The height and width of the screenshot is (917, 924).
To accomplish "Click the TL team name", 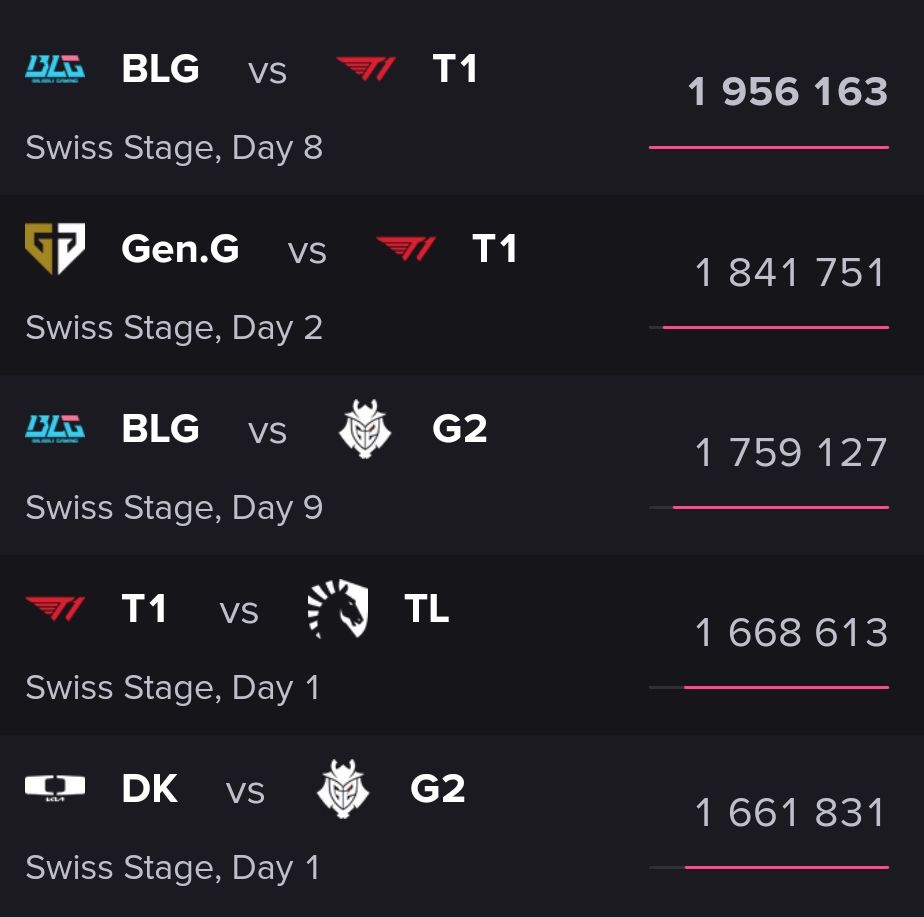I will tap(427, 609).
